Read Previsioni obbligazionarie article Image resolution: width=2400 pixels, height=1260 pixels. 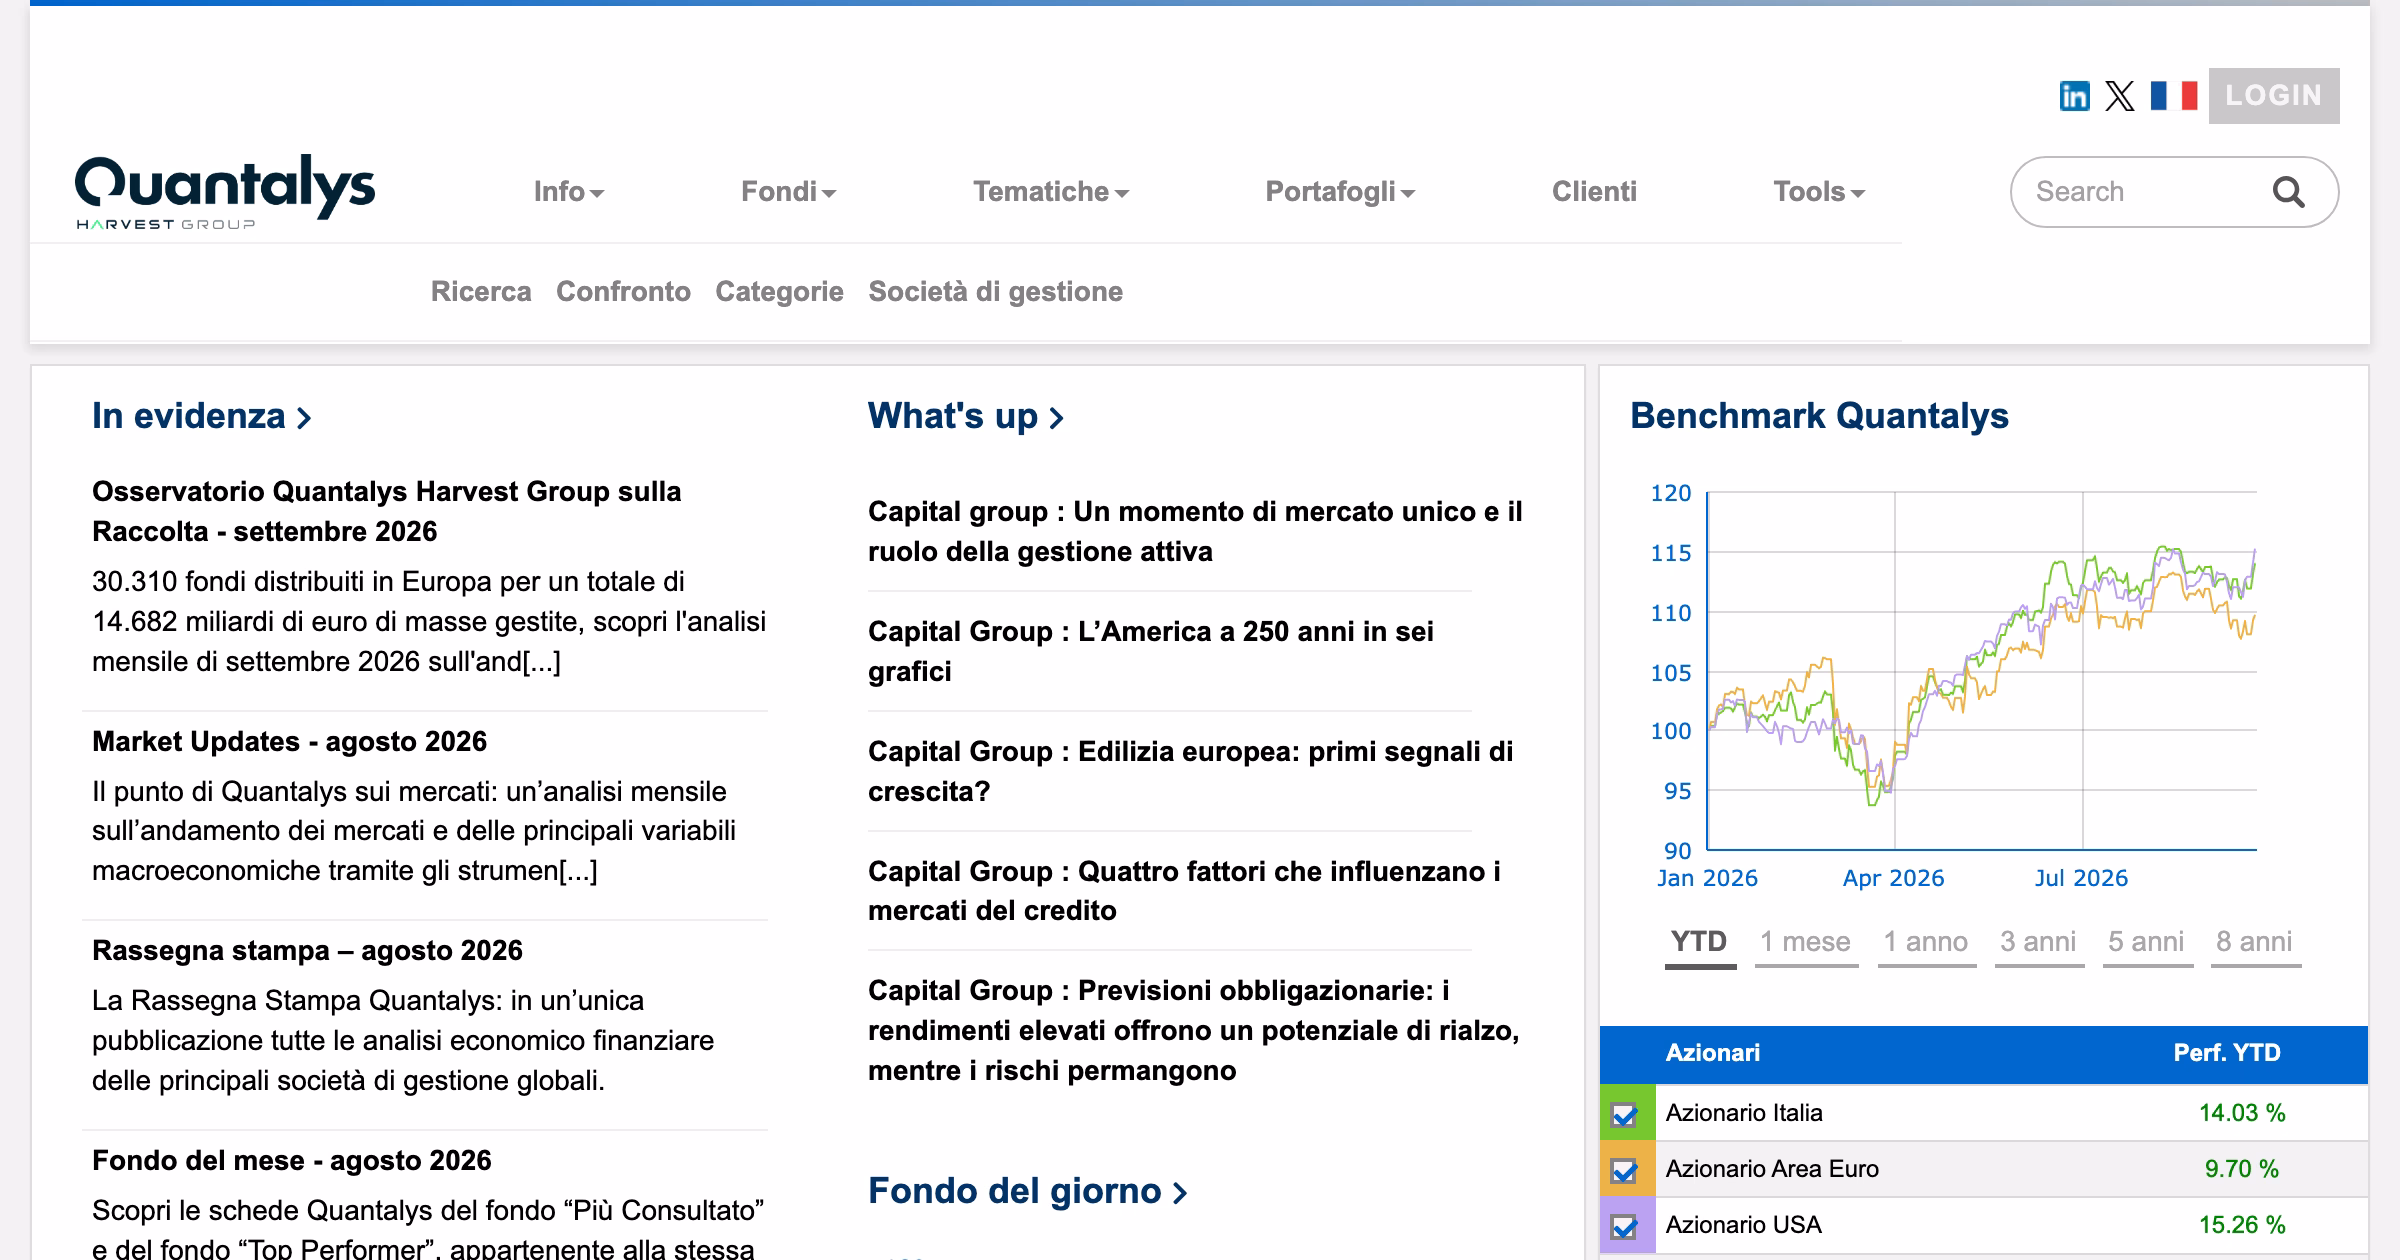pos(1194,1030)
